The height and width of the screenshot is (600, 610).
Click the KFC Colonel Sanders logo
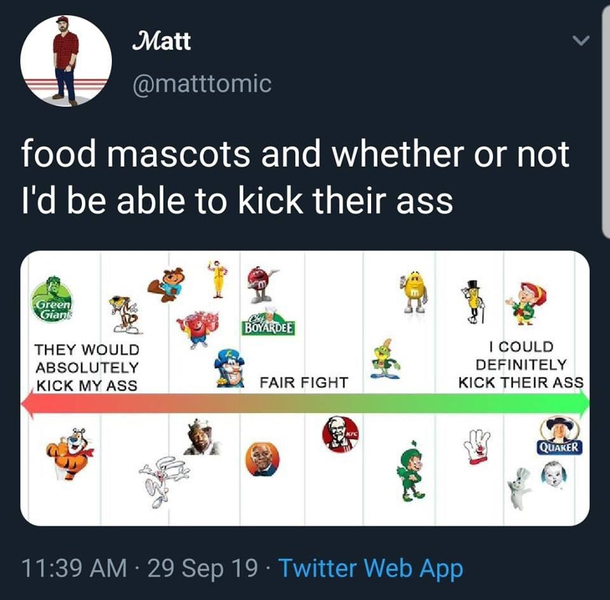tap(340, 434)
